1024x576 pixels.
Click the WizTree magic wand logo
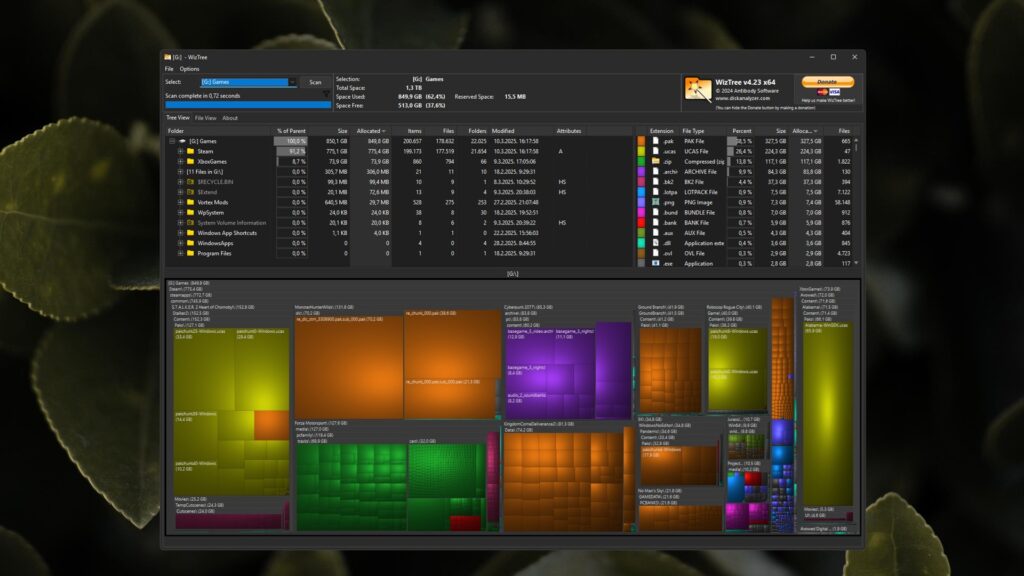(697, 89)
